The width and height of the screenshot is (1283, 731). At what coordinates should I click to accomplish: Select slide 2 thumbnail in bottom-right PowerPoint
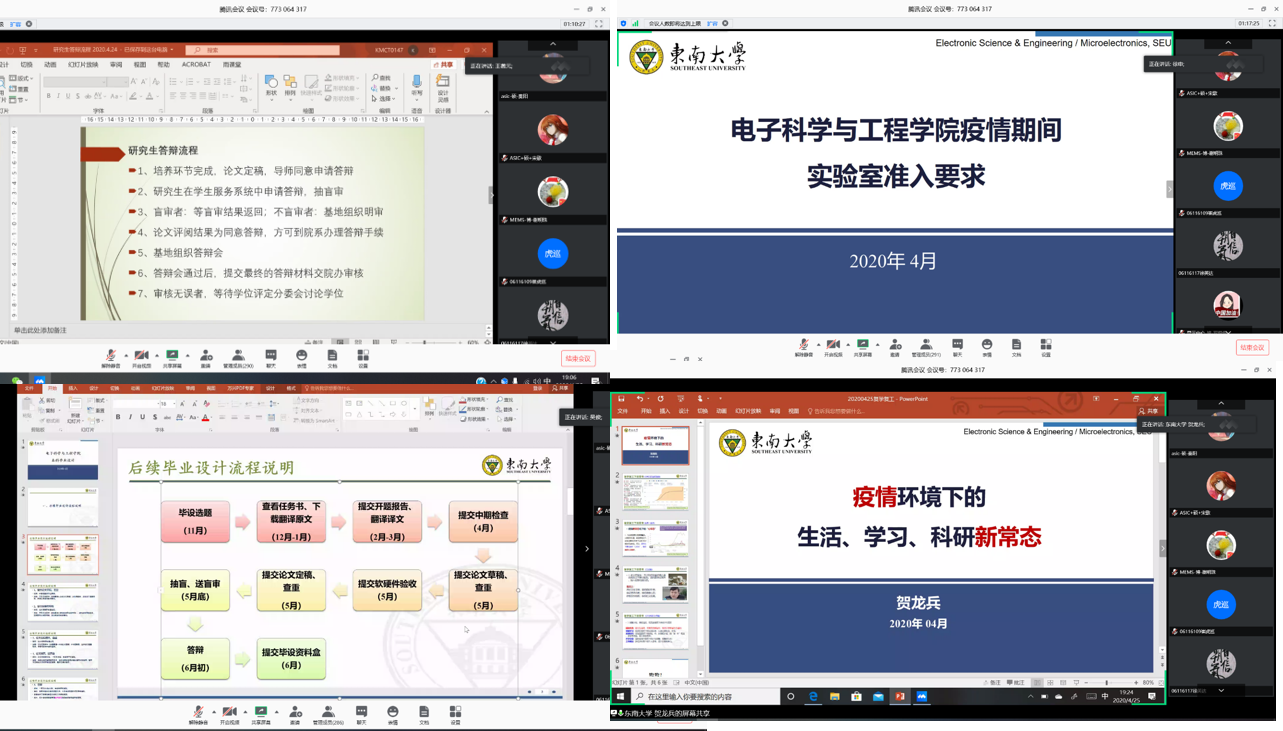pyautogui.click(x=656, y=493)
